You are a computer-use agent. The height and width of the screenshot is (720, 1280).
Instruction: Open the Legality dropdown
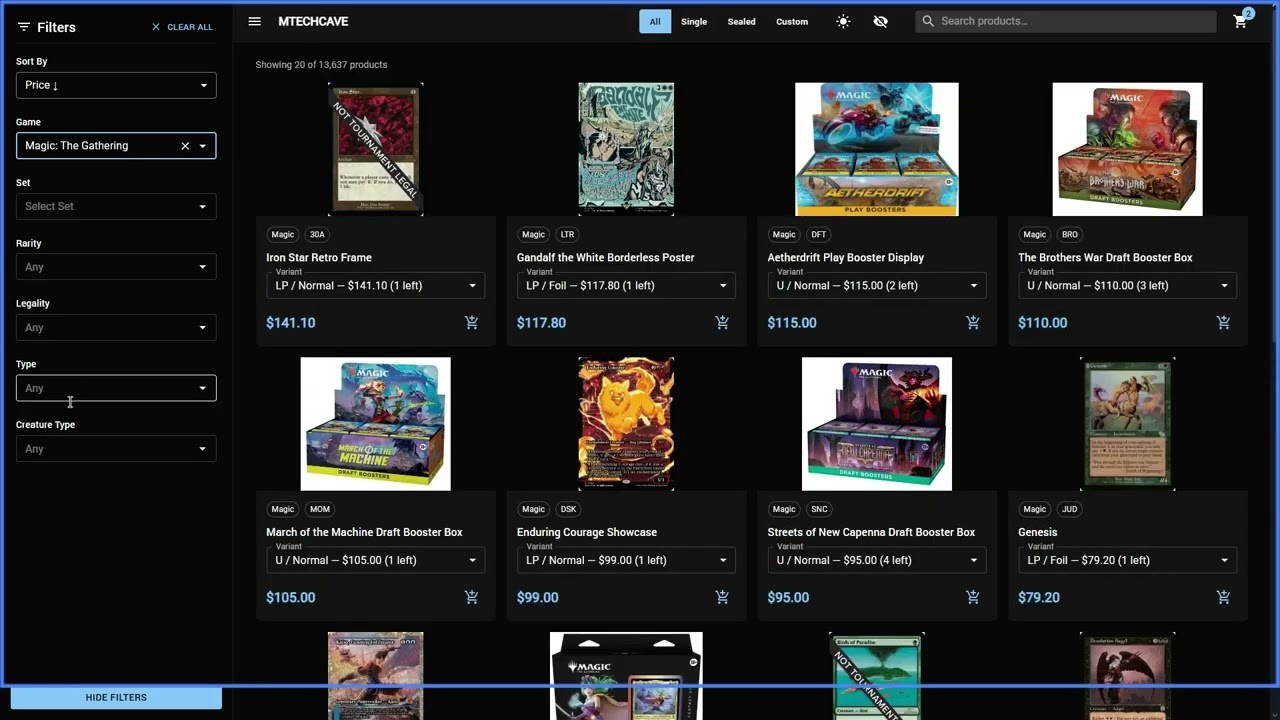point(116,327)
